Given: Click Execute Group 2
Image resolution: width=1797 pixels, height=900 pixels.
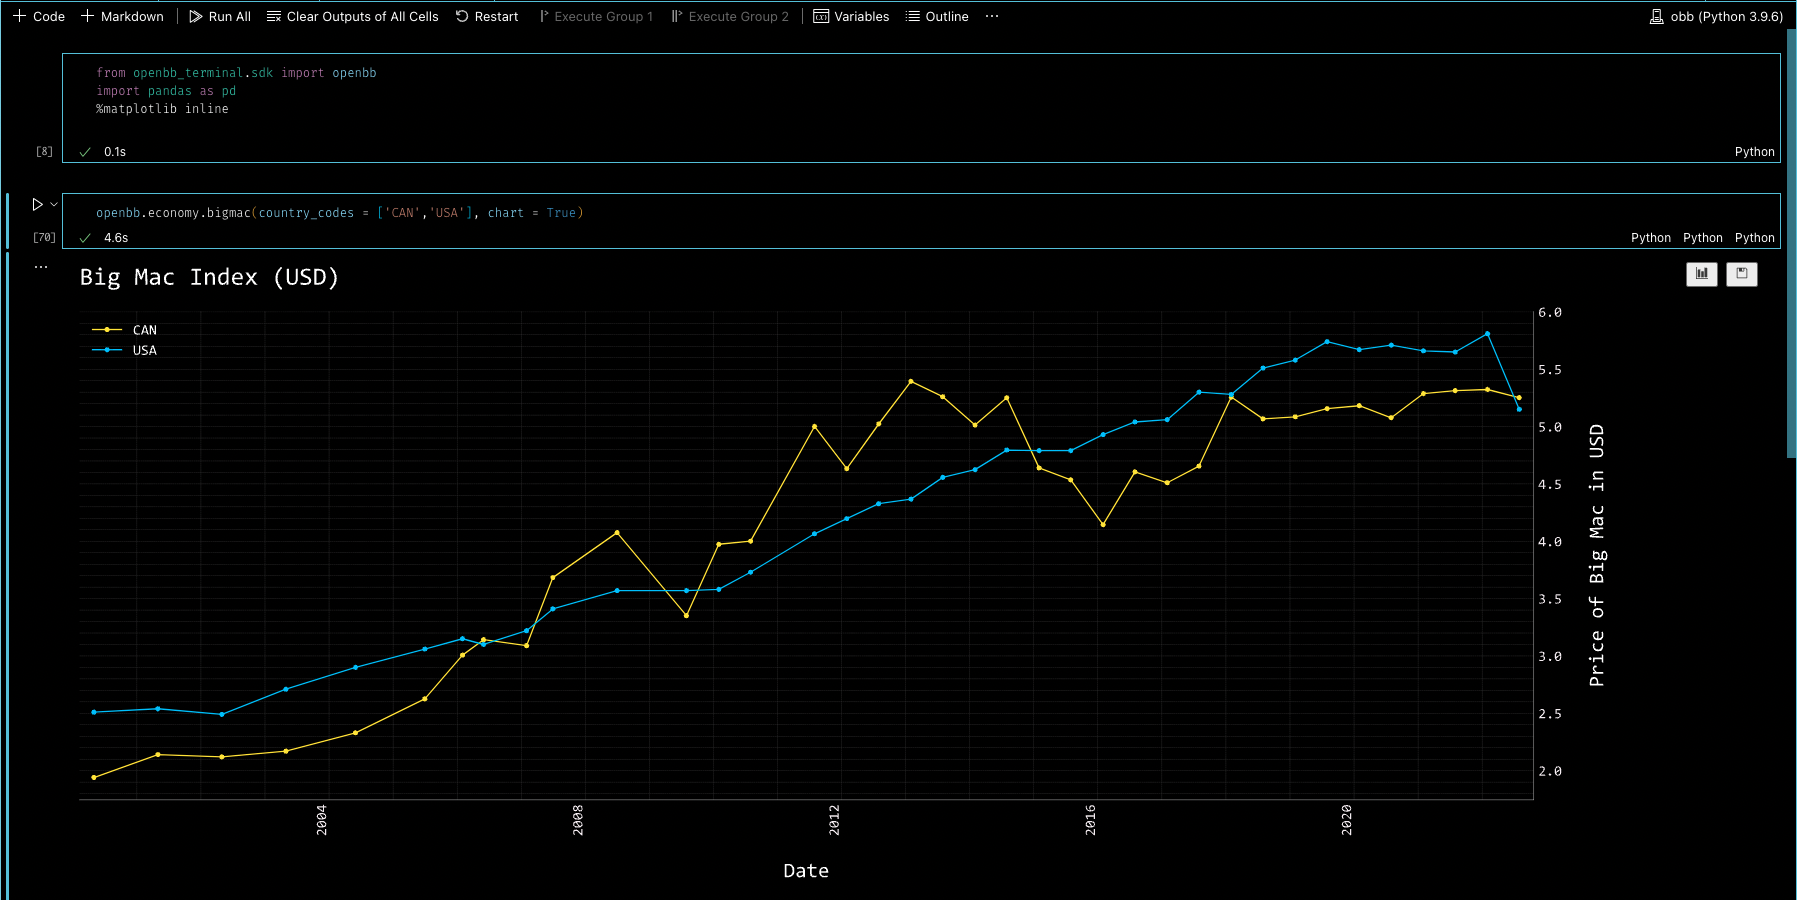Looking at the screenshot, I should [x=731, y=16].
